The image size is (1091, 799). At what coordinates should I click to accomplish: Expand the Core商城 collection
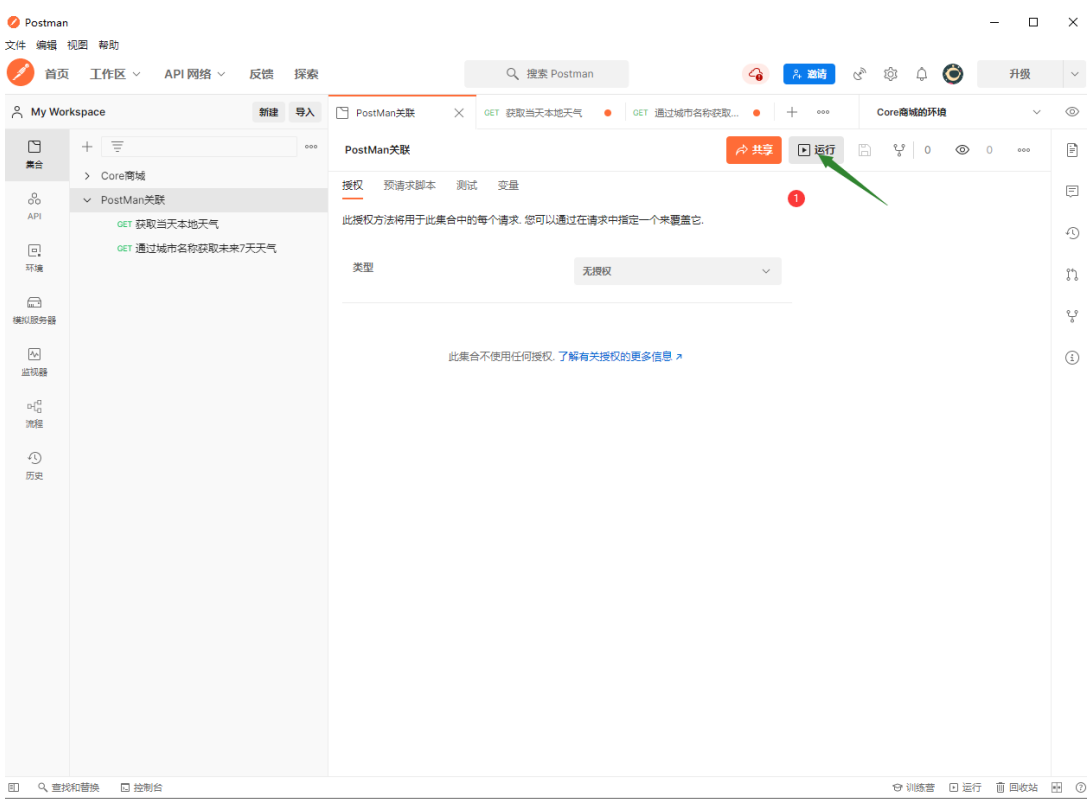[87, 176]
